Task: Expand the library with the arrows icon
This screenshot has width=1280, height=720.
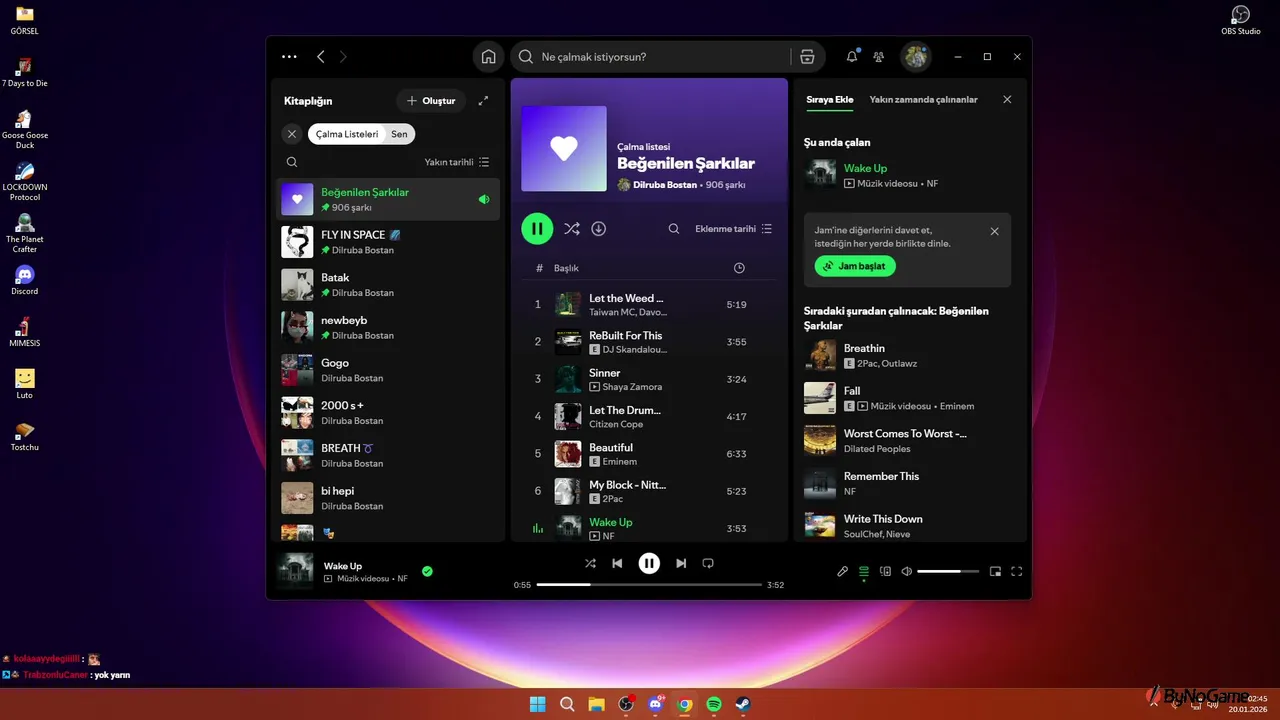Action: click(x=484, y=101)
